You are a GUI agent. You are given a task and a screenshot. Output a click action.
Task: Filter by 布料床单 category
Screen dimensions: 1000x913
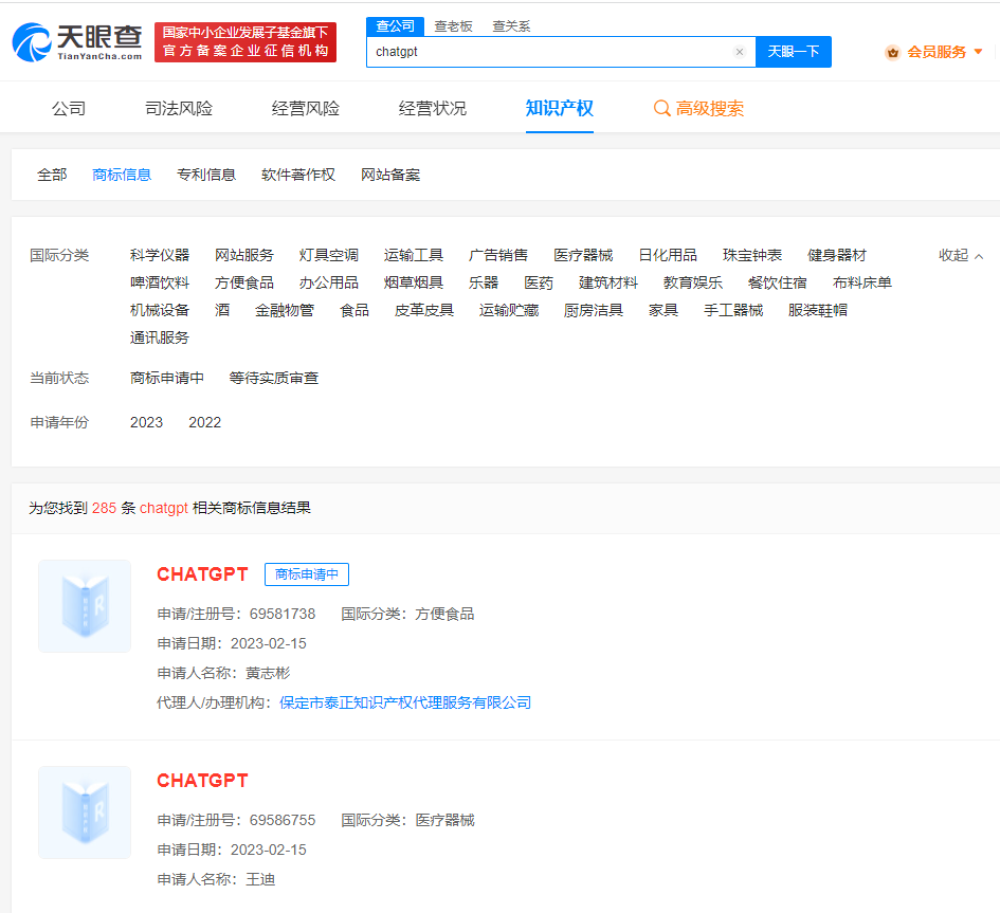[862, 282]
